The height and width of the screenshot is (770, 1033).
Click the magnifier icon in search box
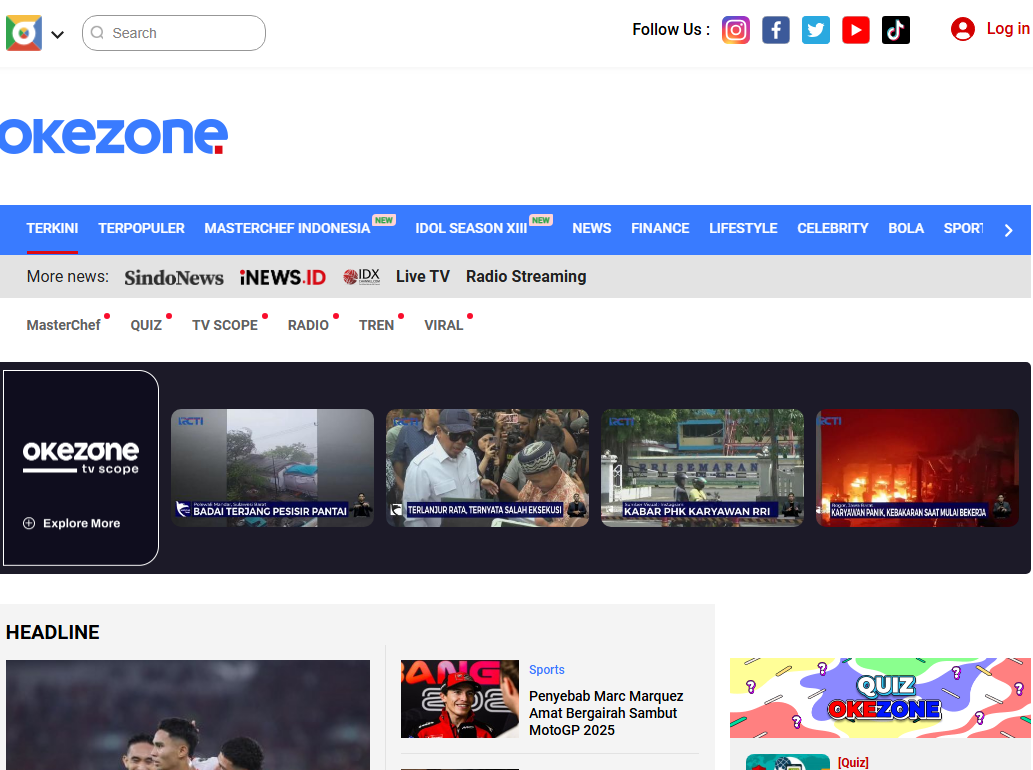tap(98, 33)
